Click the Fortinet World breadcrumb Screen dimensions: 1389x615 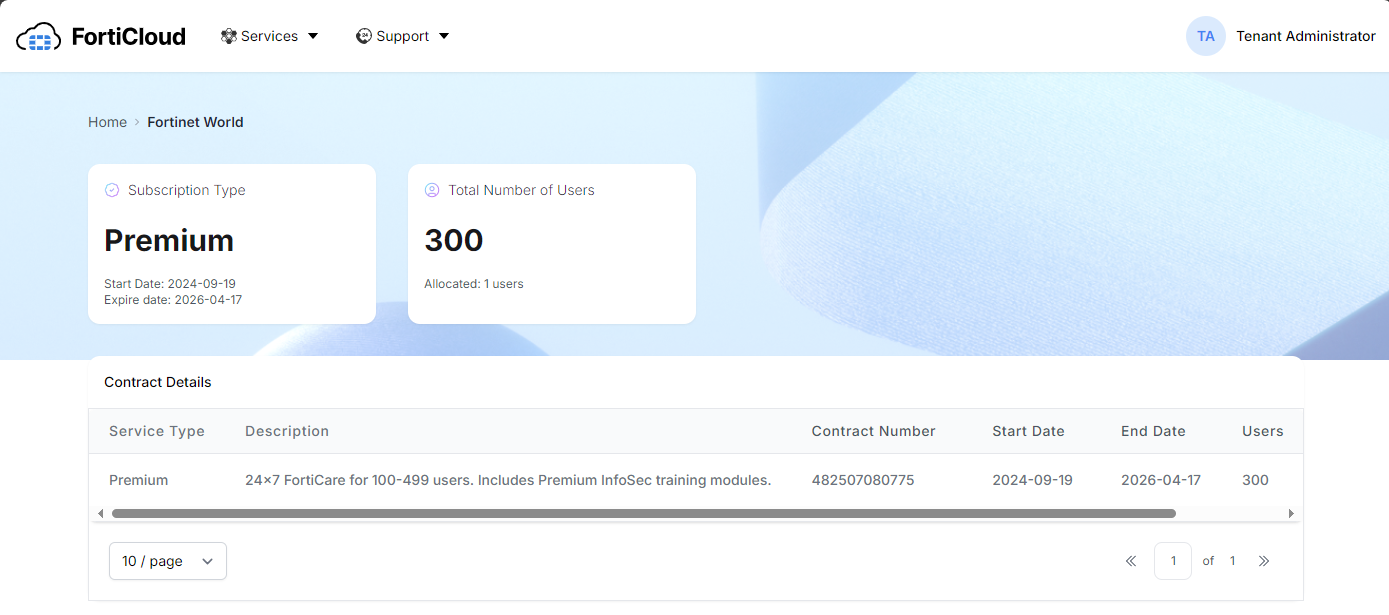[x=195, y=122]
